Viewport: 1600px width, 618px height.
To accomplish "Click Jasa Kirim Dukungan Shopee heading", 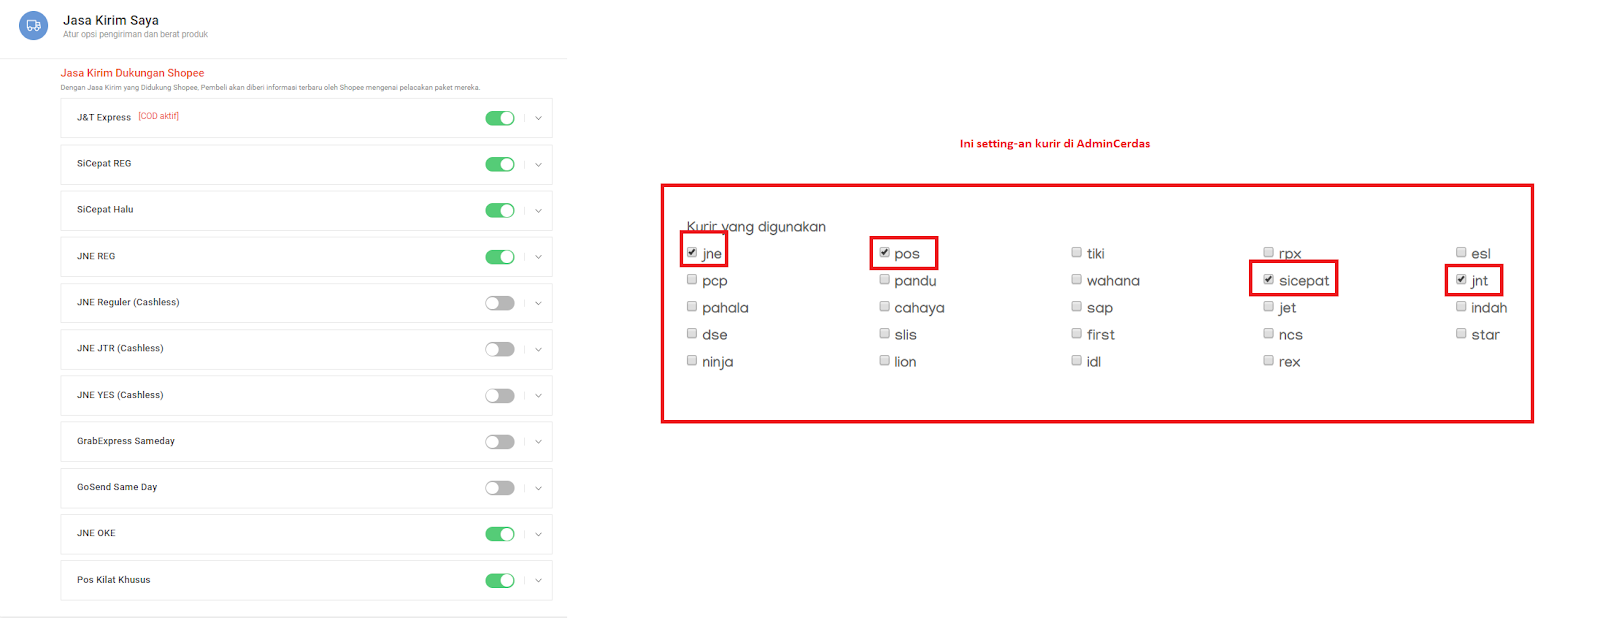I will click(132, 73).
